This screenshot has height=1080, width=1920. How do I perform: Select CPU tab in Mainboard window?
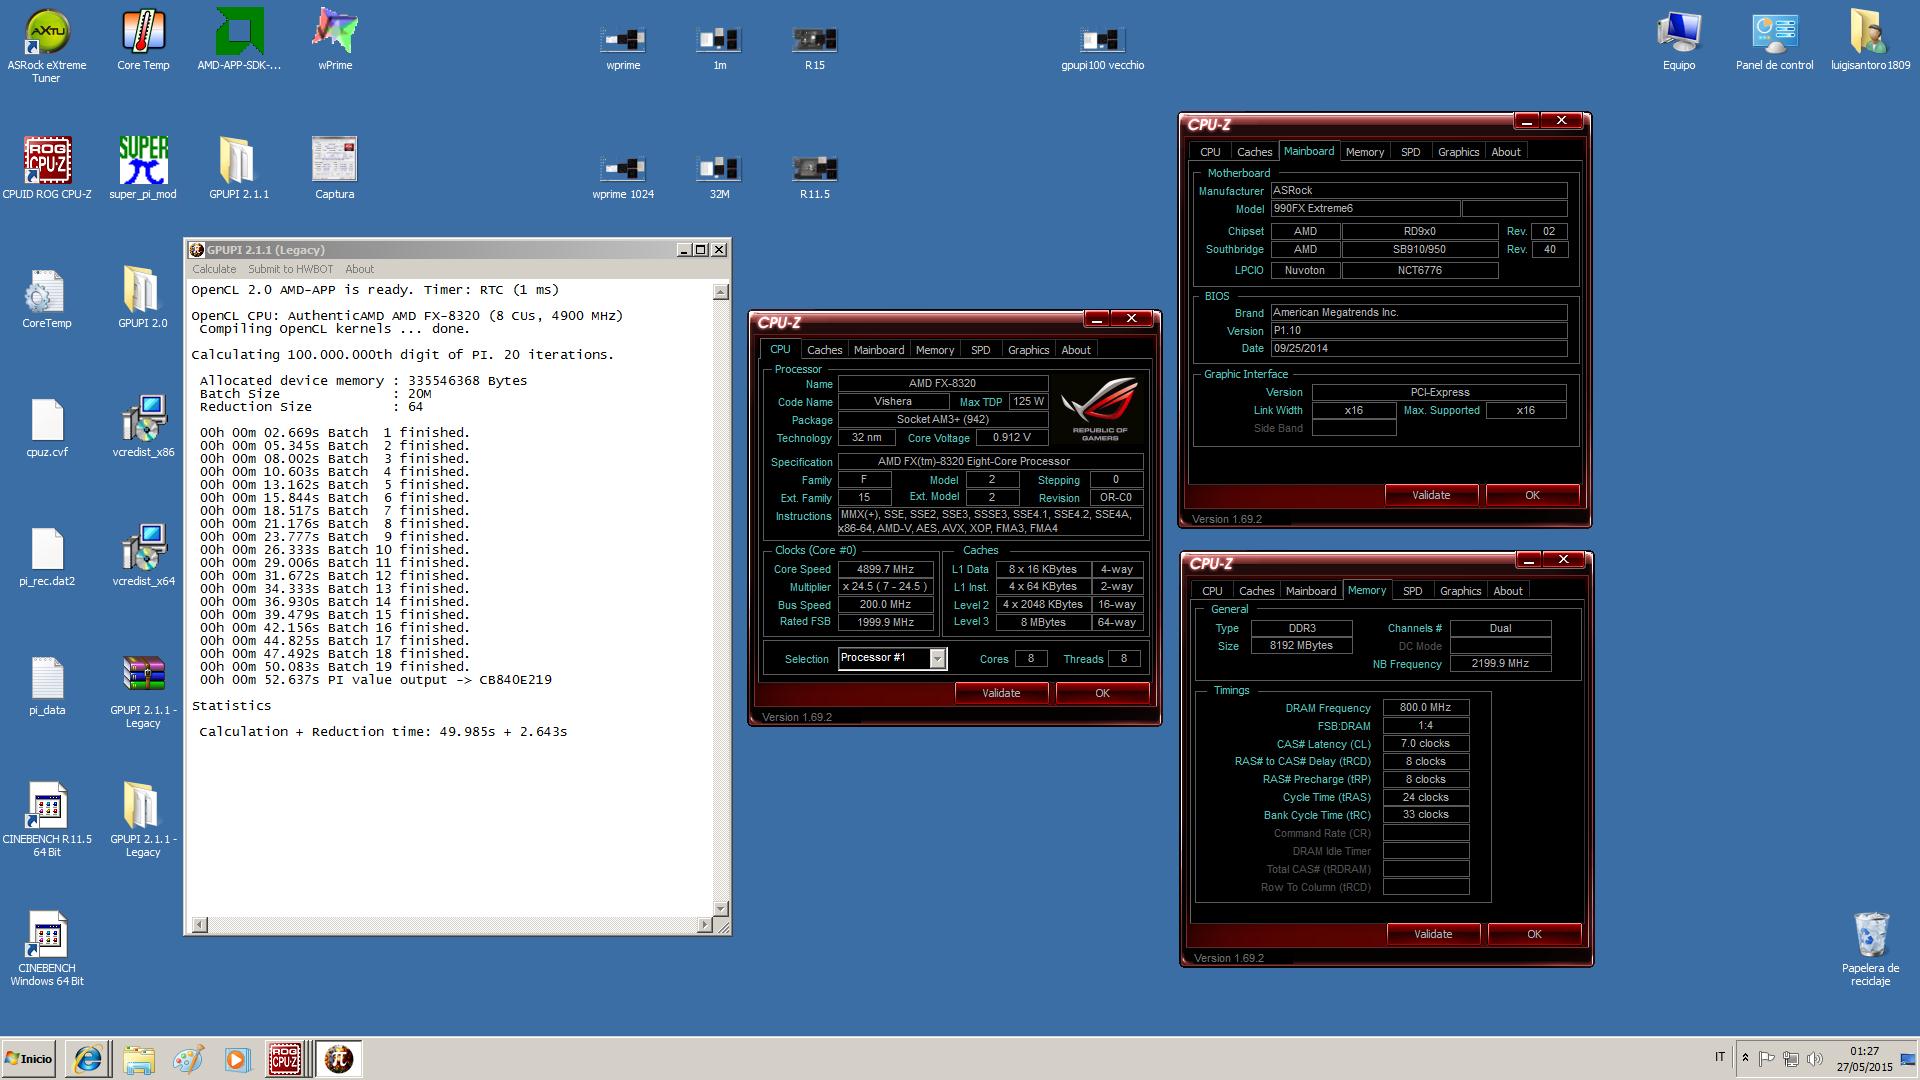tap(1210, 152)
